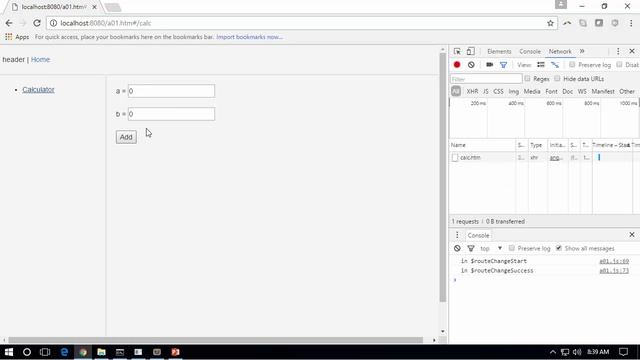
Task: Filter network requests by Manifest
Action: [x=603, y=91]
